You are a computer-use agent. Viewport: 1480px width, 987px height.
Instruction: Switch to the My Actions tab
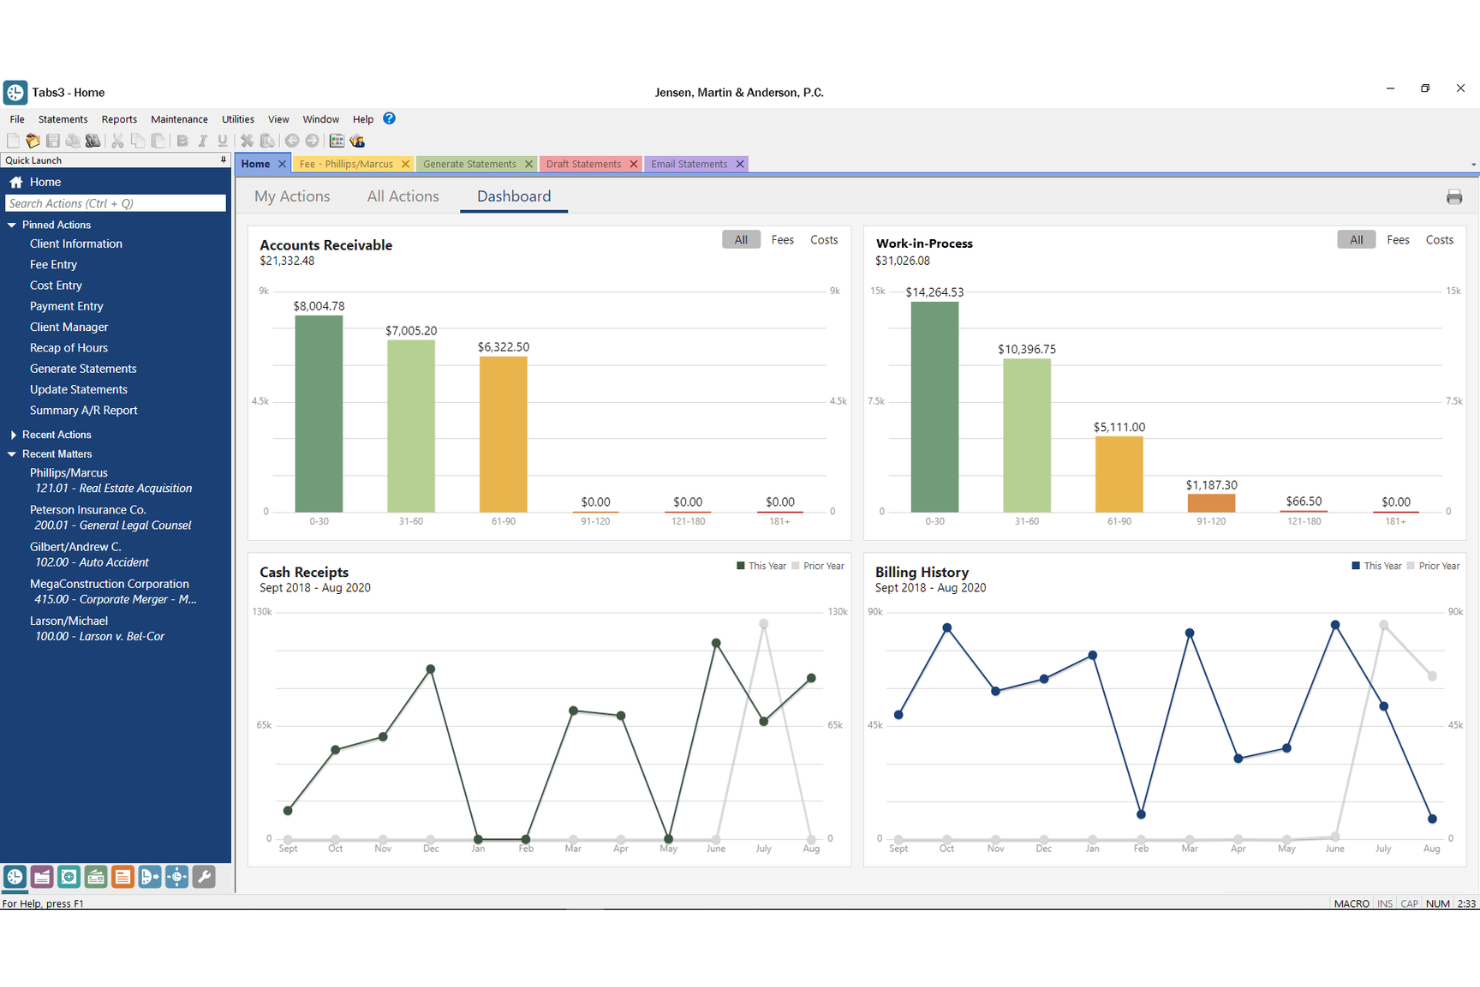[x=292, y=196]
